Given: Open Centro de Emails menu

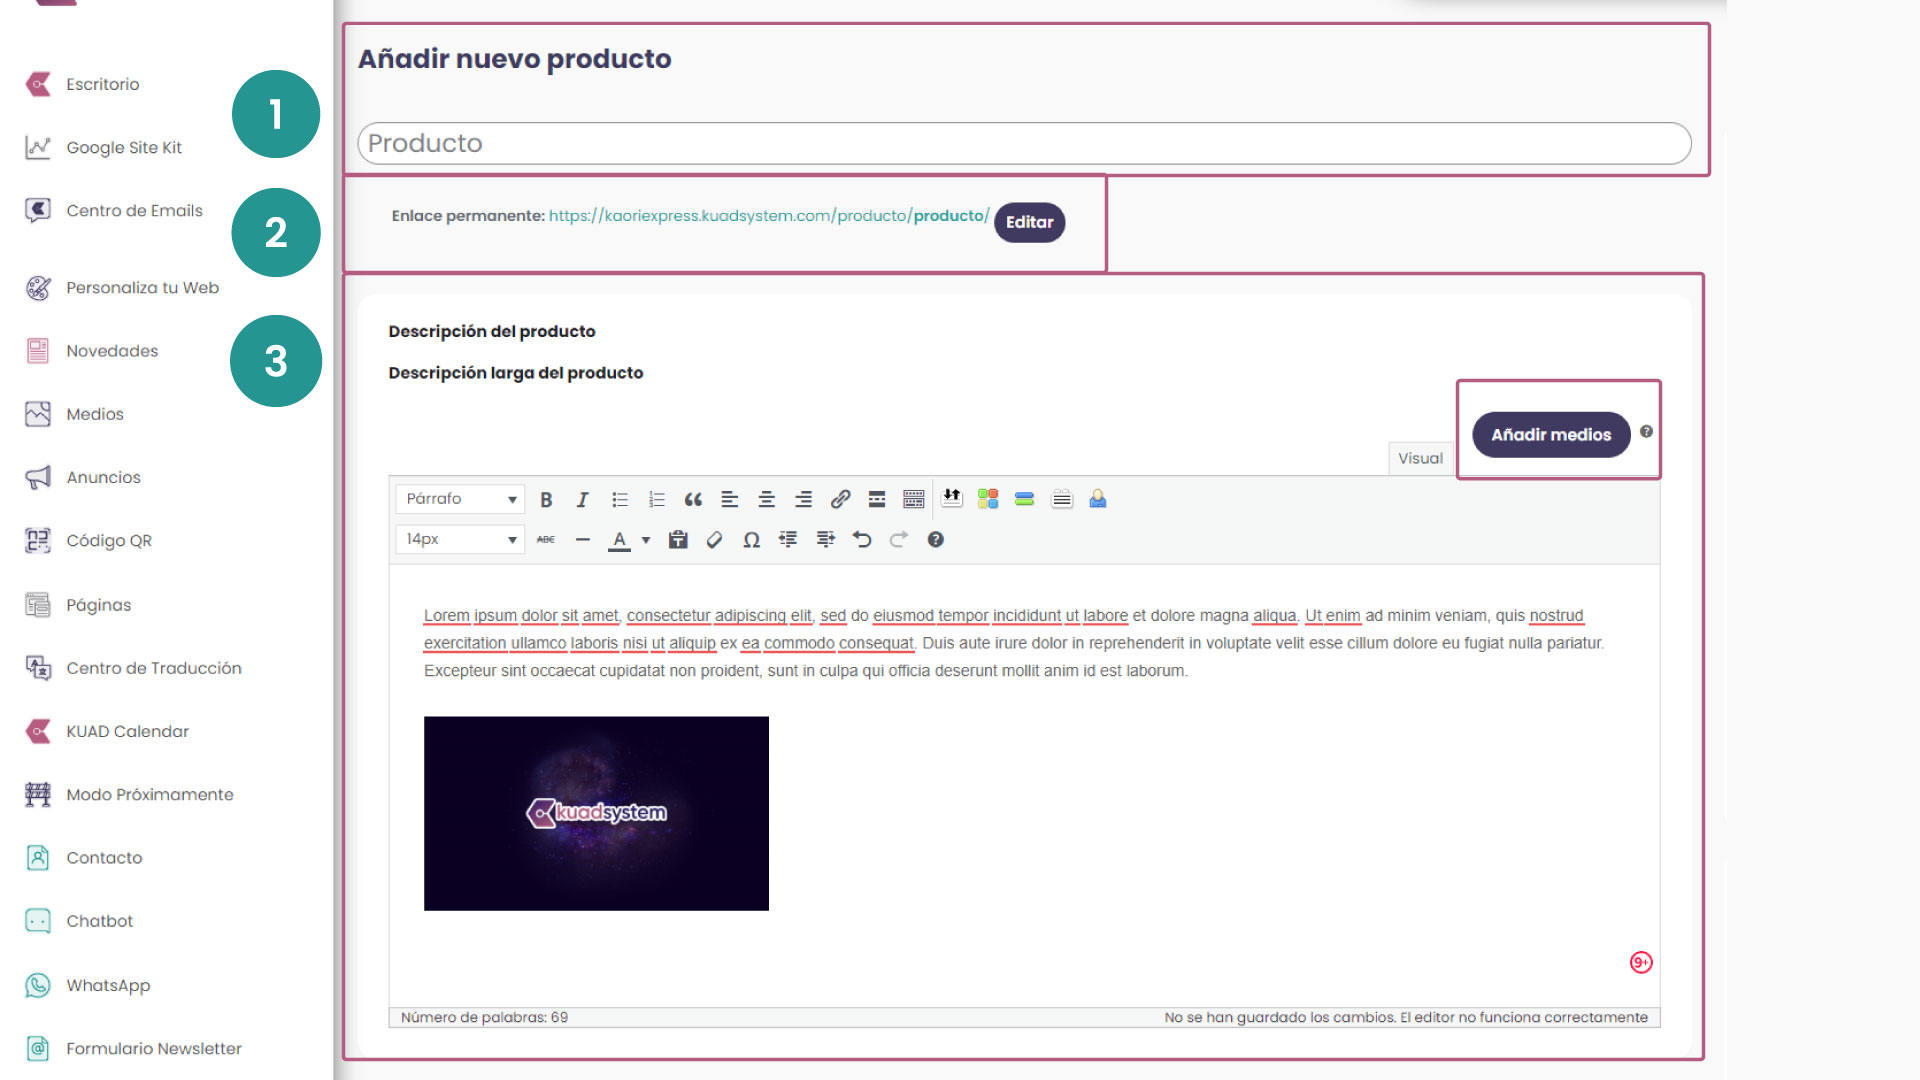Looking at the screenshot, I should [x=134, y=210].
